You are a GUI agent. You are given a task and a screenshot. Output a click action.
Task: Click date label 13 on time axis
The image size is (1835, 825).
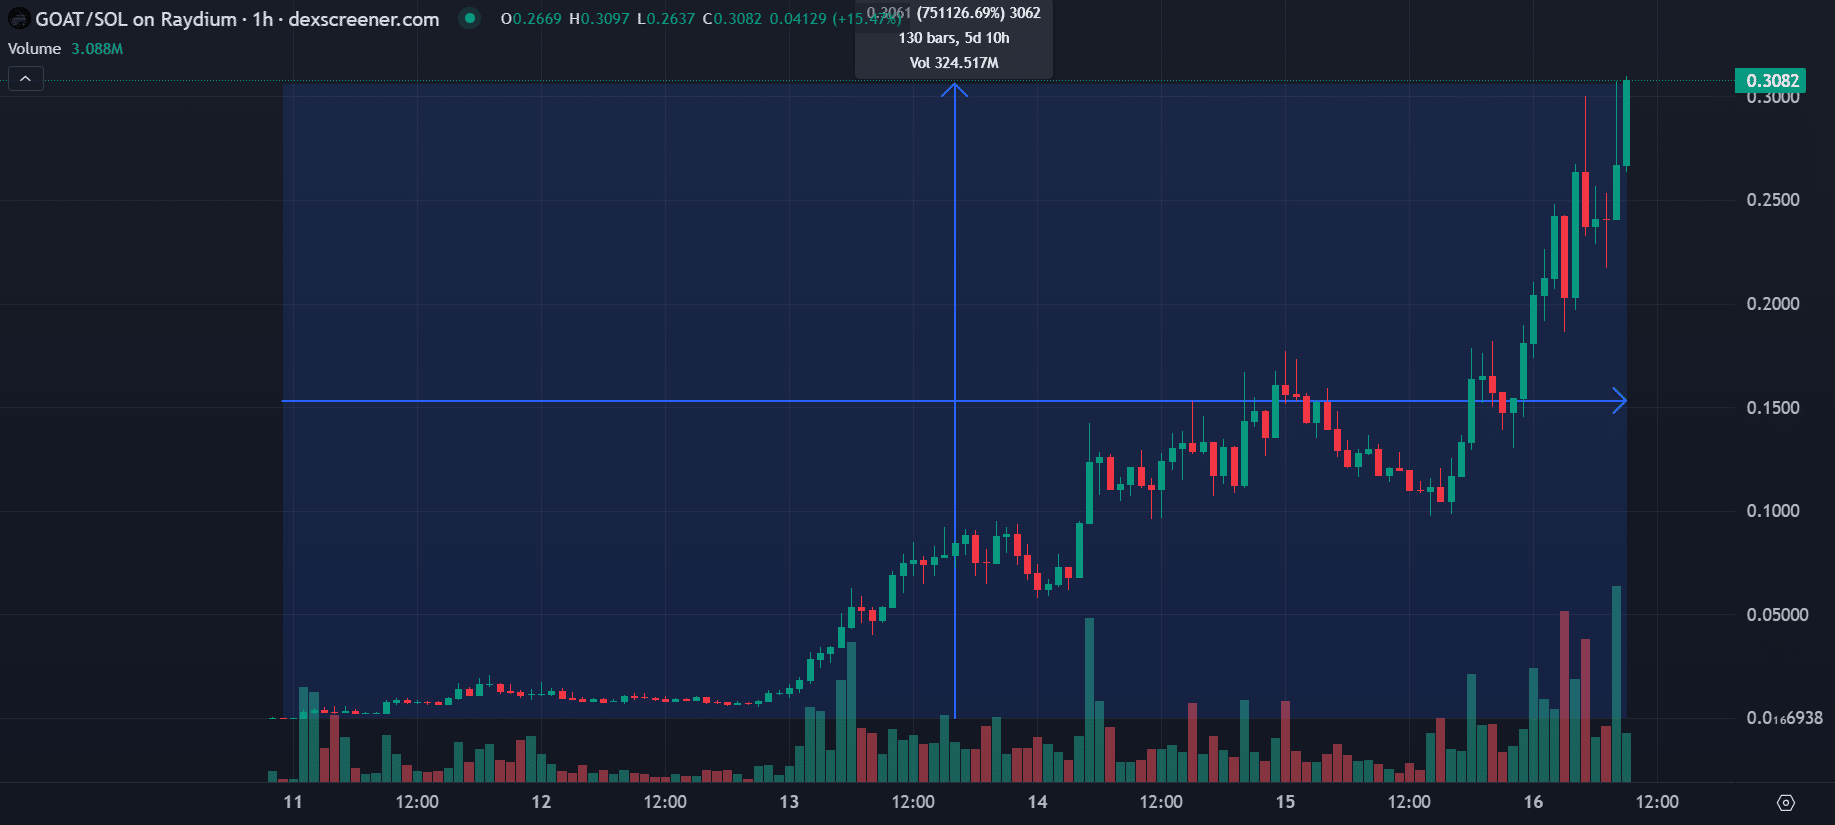tap(789, 802)
